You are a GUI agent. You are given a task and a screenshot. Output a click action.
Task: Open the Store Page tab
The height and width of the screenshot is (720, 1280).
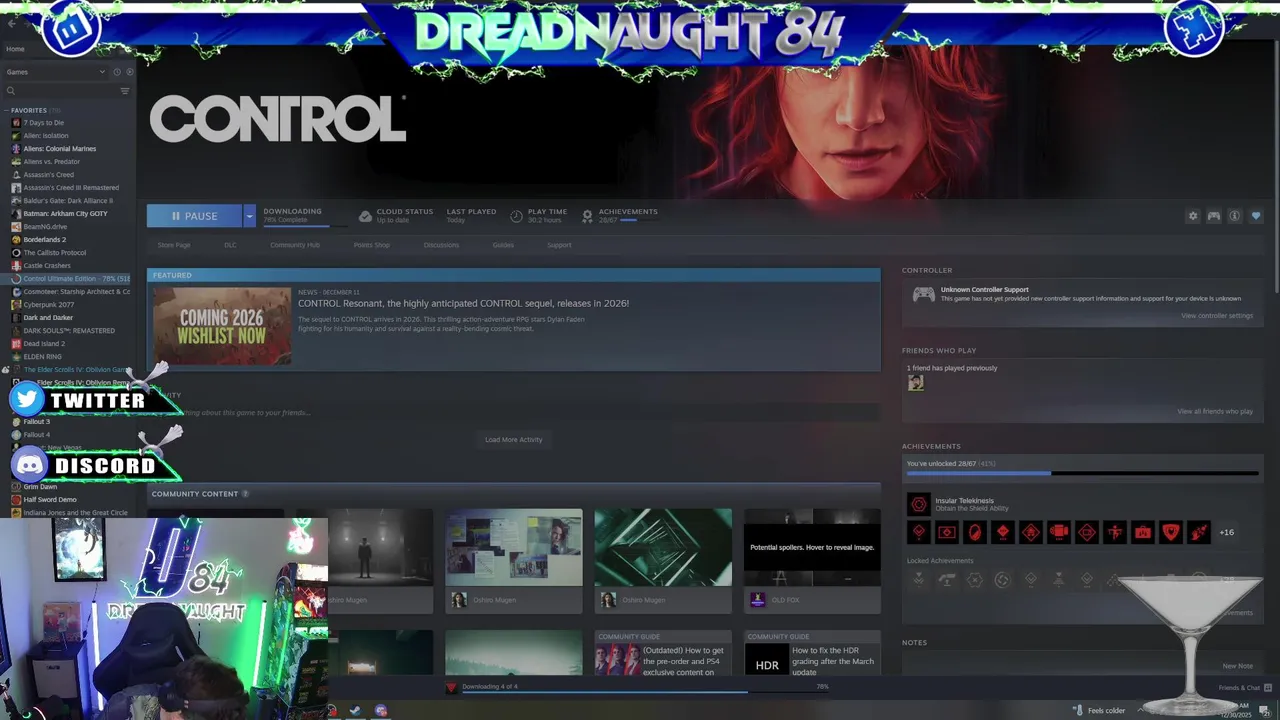coord(174,245)
